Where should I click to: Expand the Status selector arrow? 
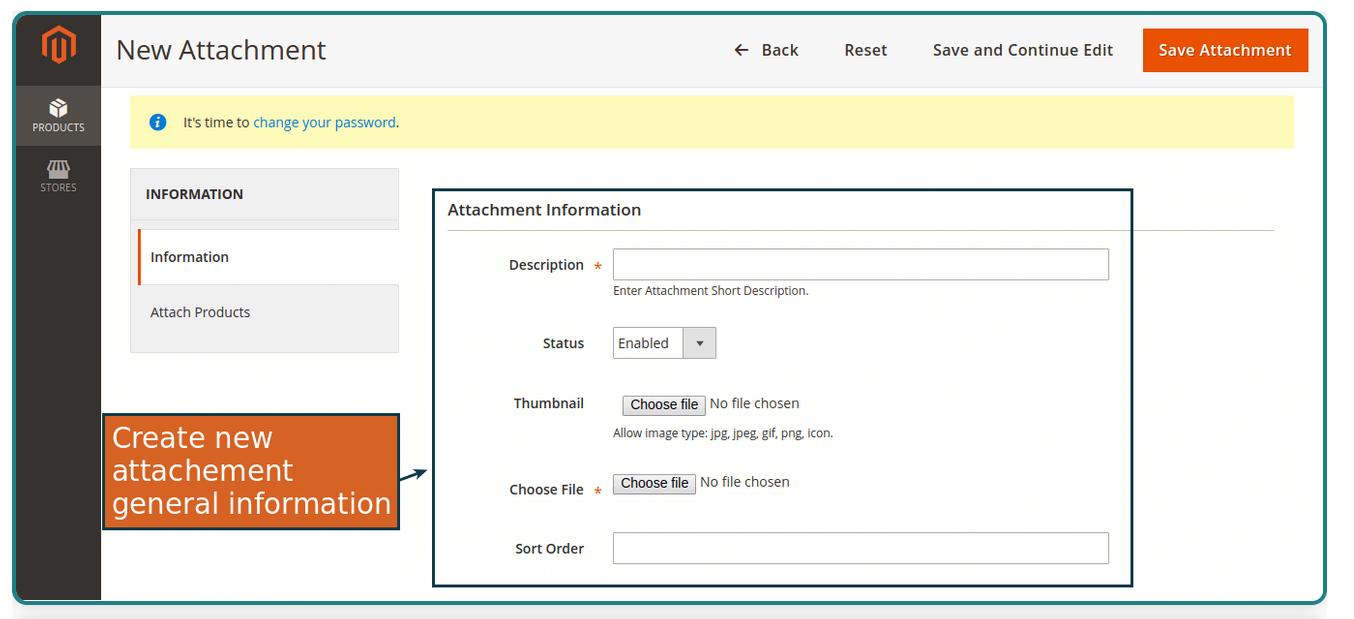(x=700, y=343)
